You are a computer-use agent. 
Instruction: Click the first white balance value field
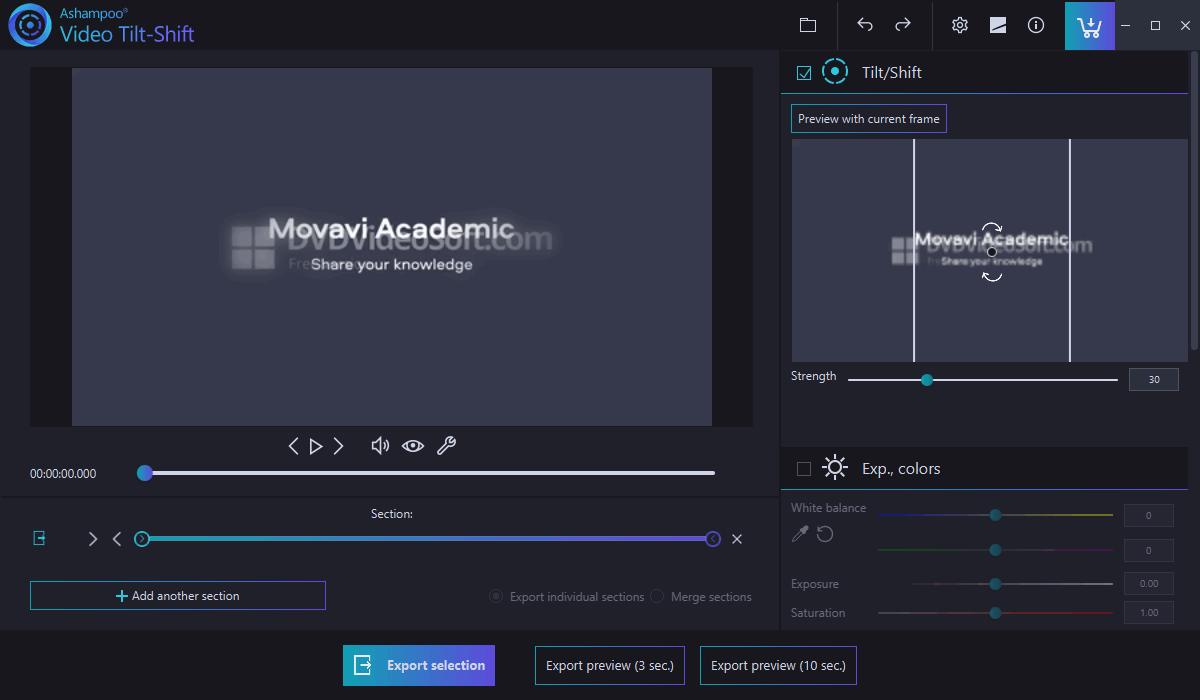1148,515
